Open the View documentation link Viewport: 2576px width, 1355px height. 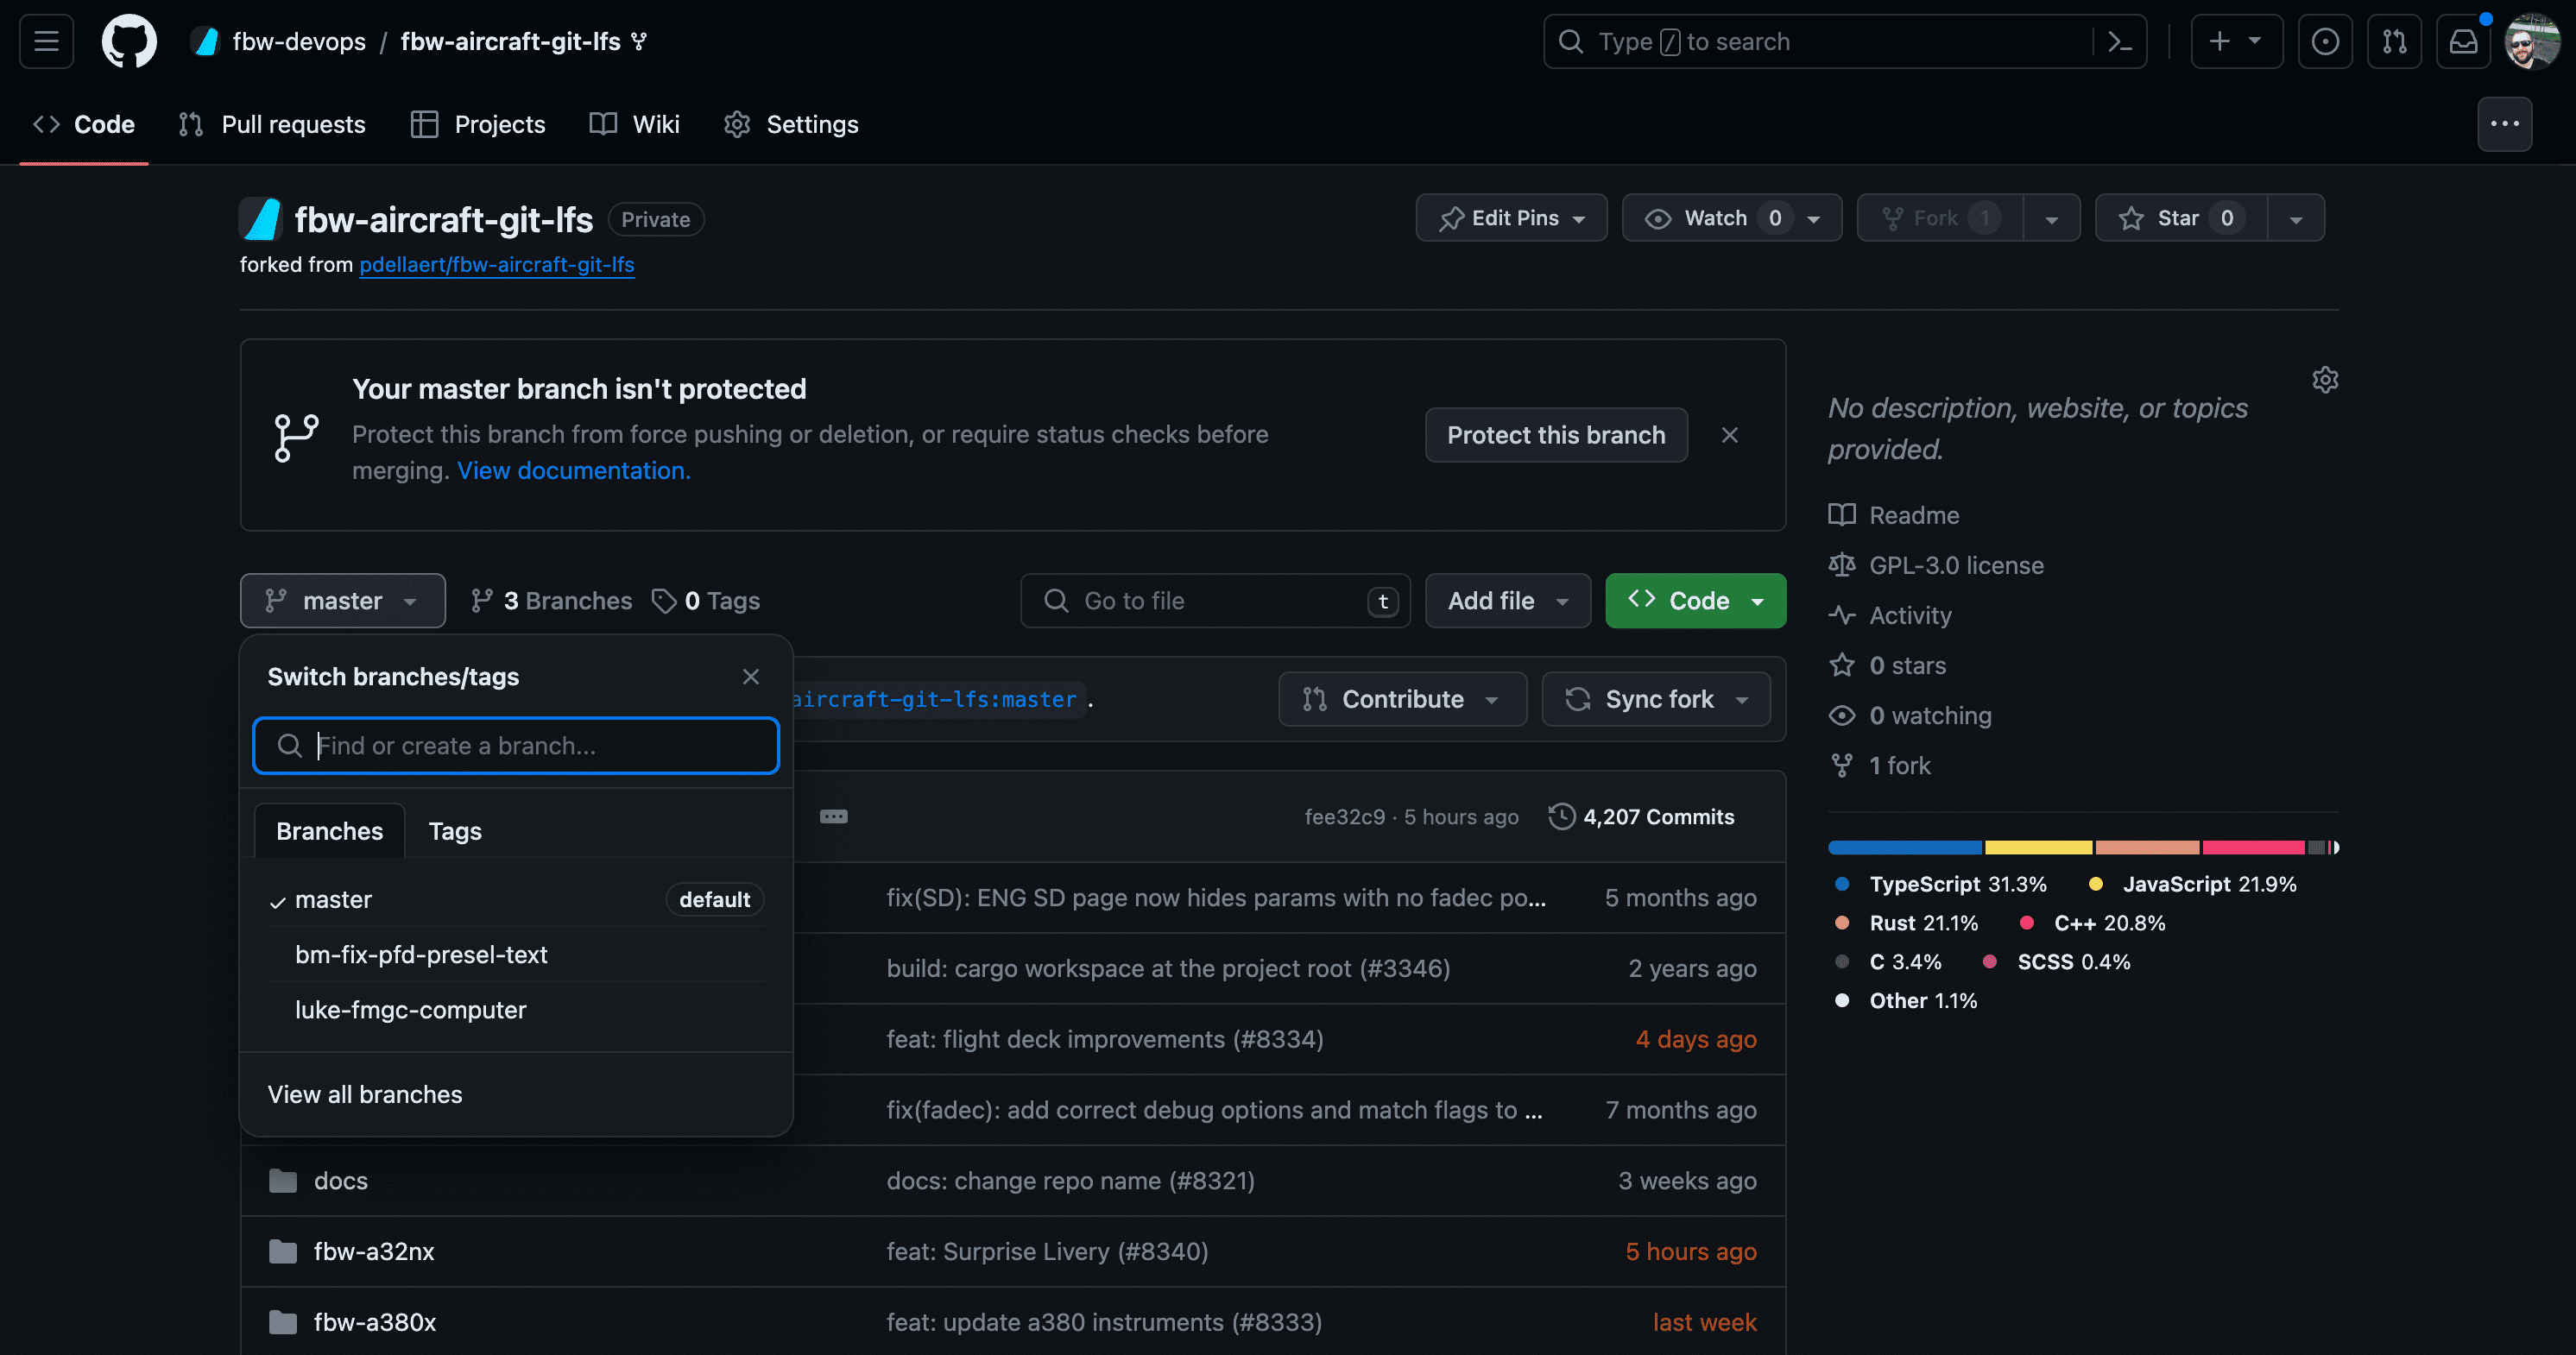tap(573, 471)
